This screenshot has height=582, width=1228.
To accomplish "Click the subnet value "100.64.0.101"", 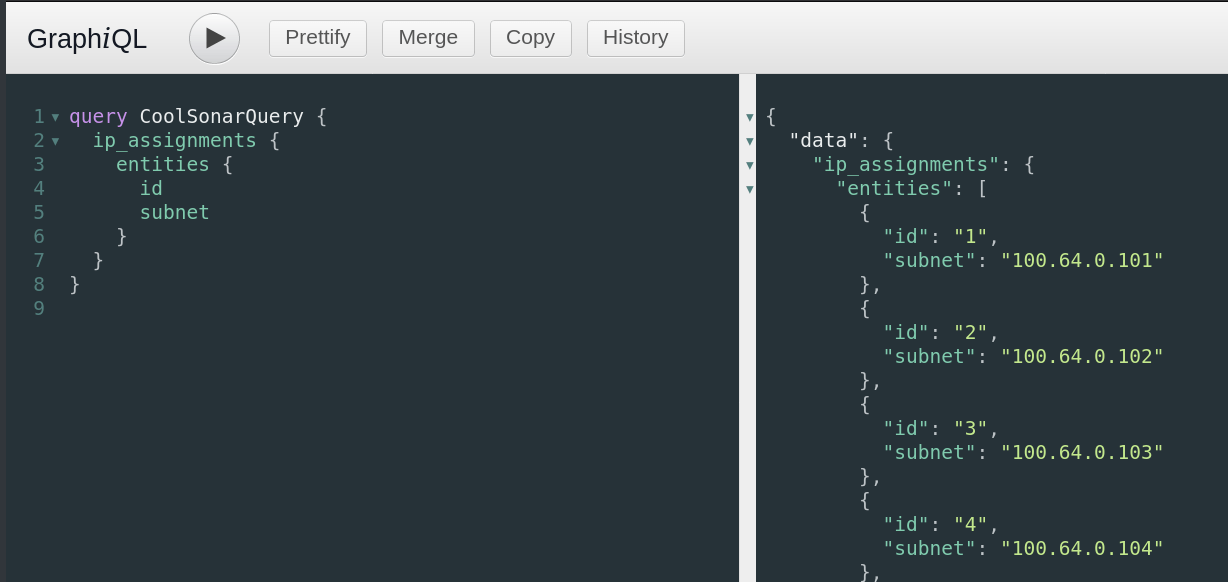I will click(x=1082, y=260).
